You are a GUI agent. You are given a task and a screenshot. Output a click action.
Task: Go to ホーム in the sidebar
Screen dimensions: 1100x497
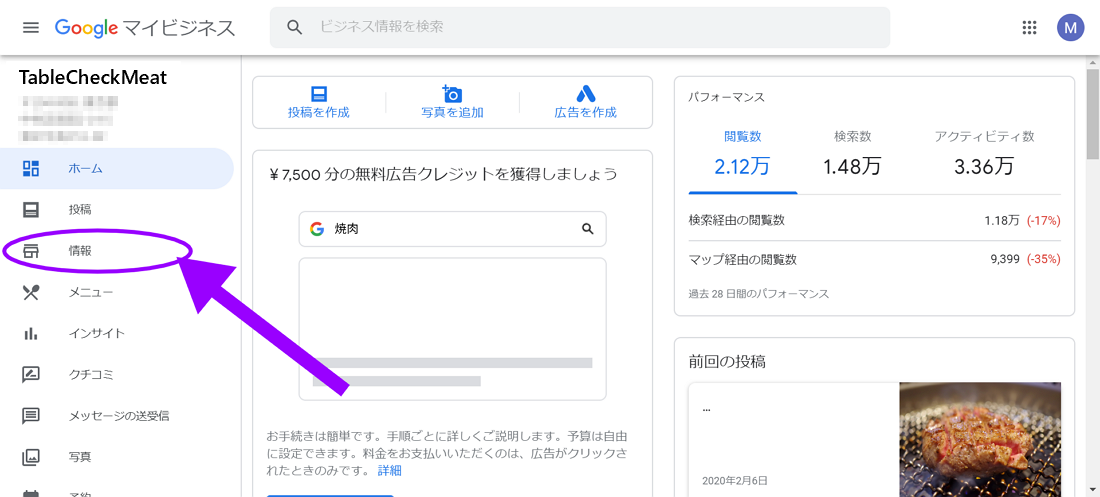(85, 169)
